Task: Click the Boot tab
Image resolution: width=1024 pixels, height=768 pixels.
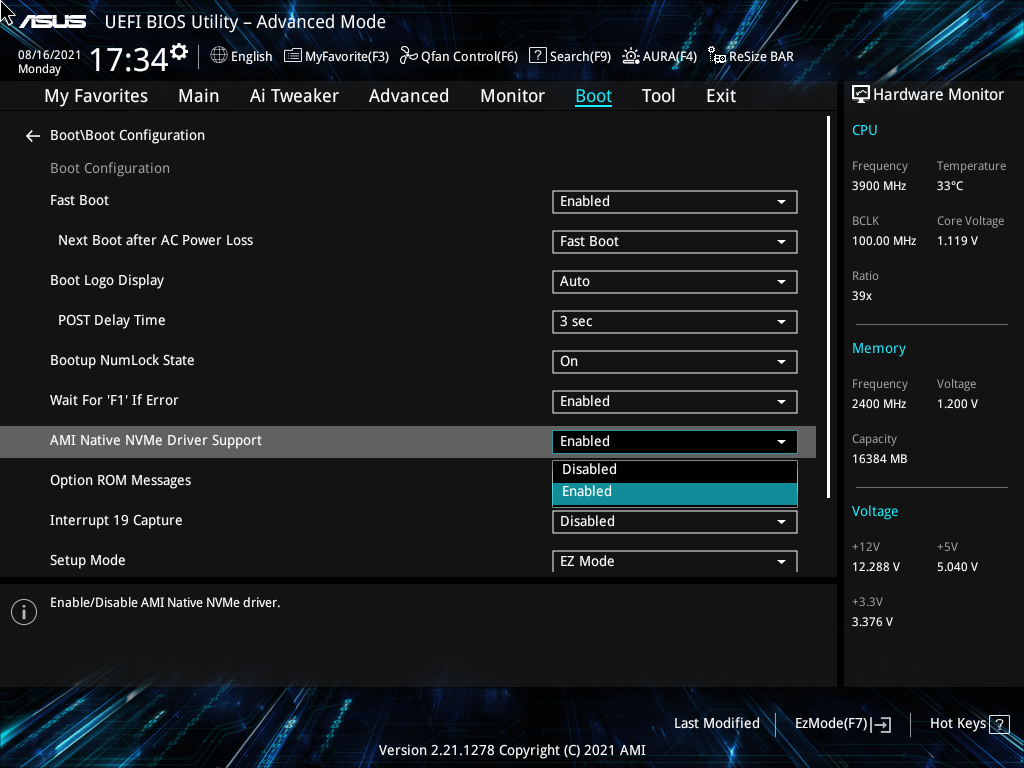Action: point(594,96)
